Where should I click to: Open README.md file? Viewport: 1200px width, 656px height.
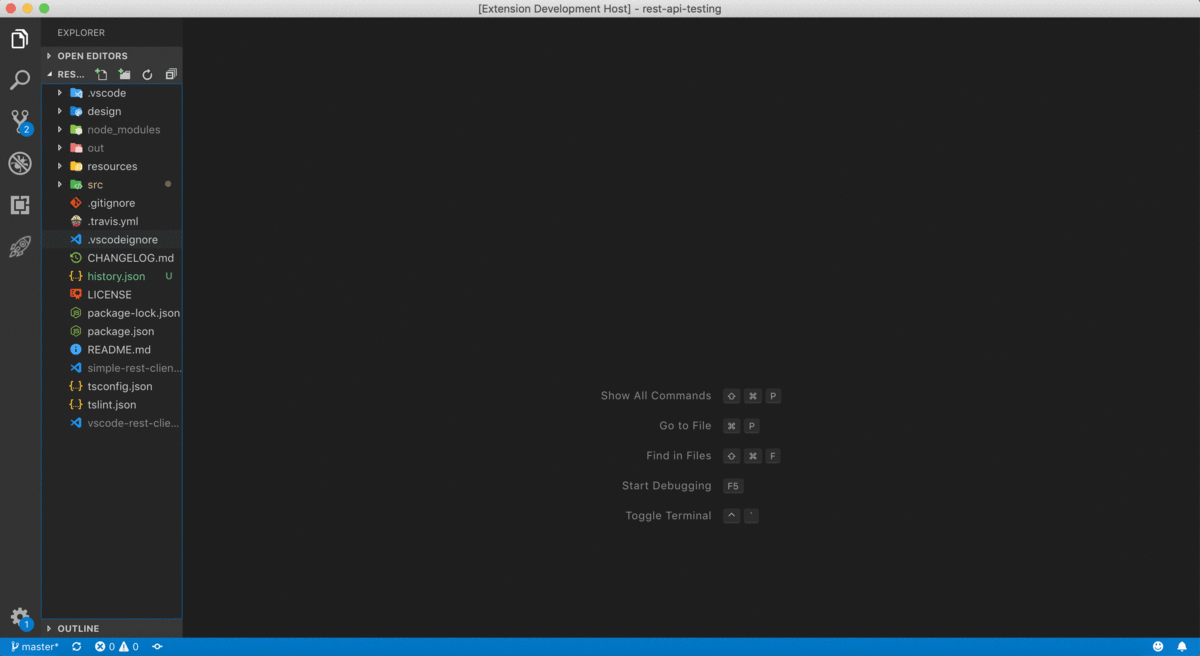(112, 350)
